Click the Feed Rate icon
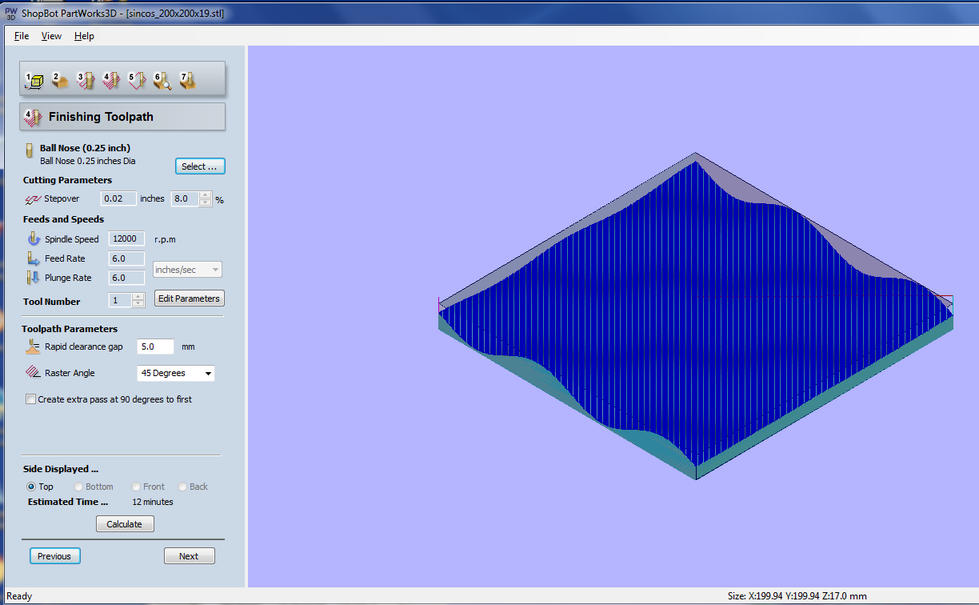Image resolution: width=979 pixels, height=605 pixels. pyautogui.click(x=33, y=258)
